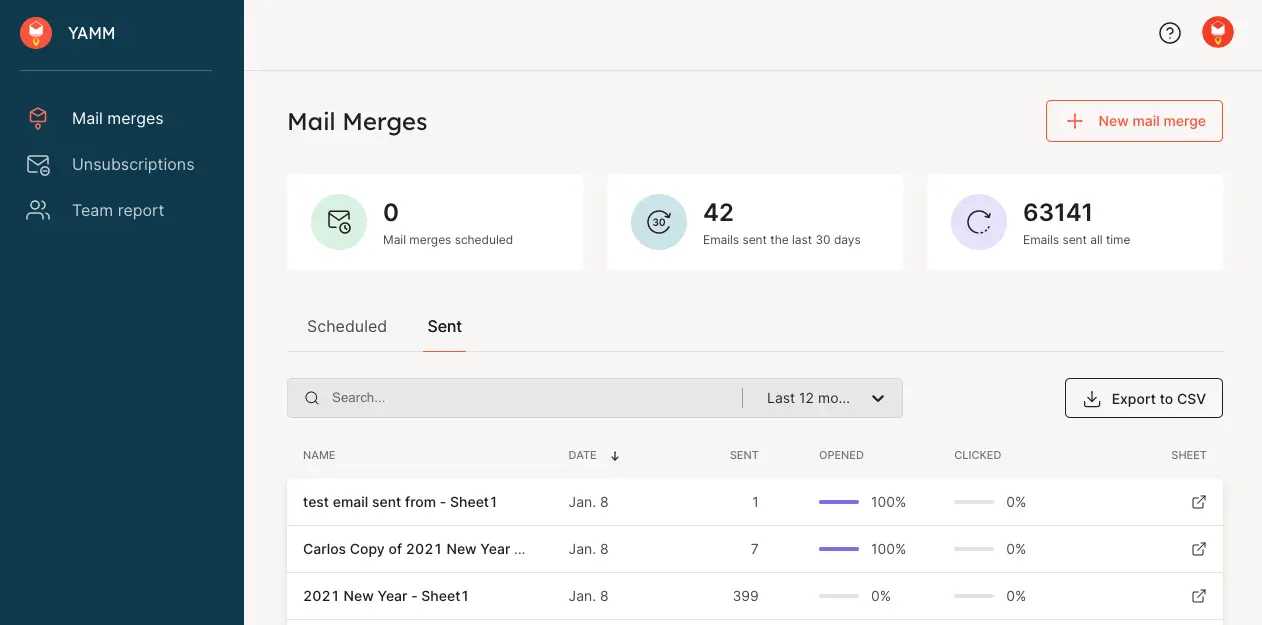Click the scheduled mail merges envelope-clock icon
Viewport: 1262px width, 625px height.
339,222
